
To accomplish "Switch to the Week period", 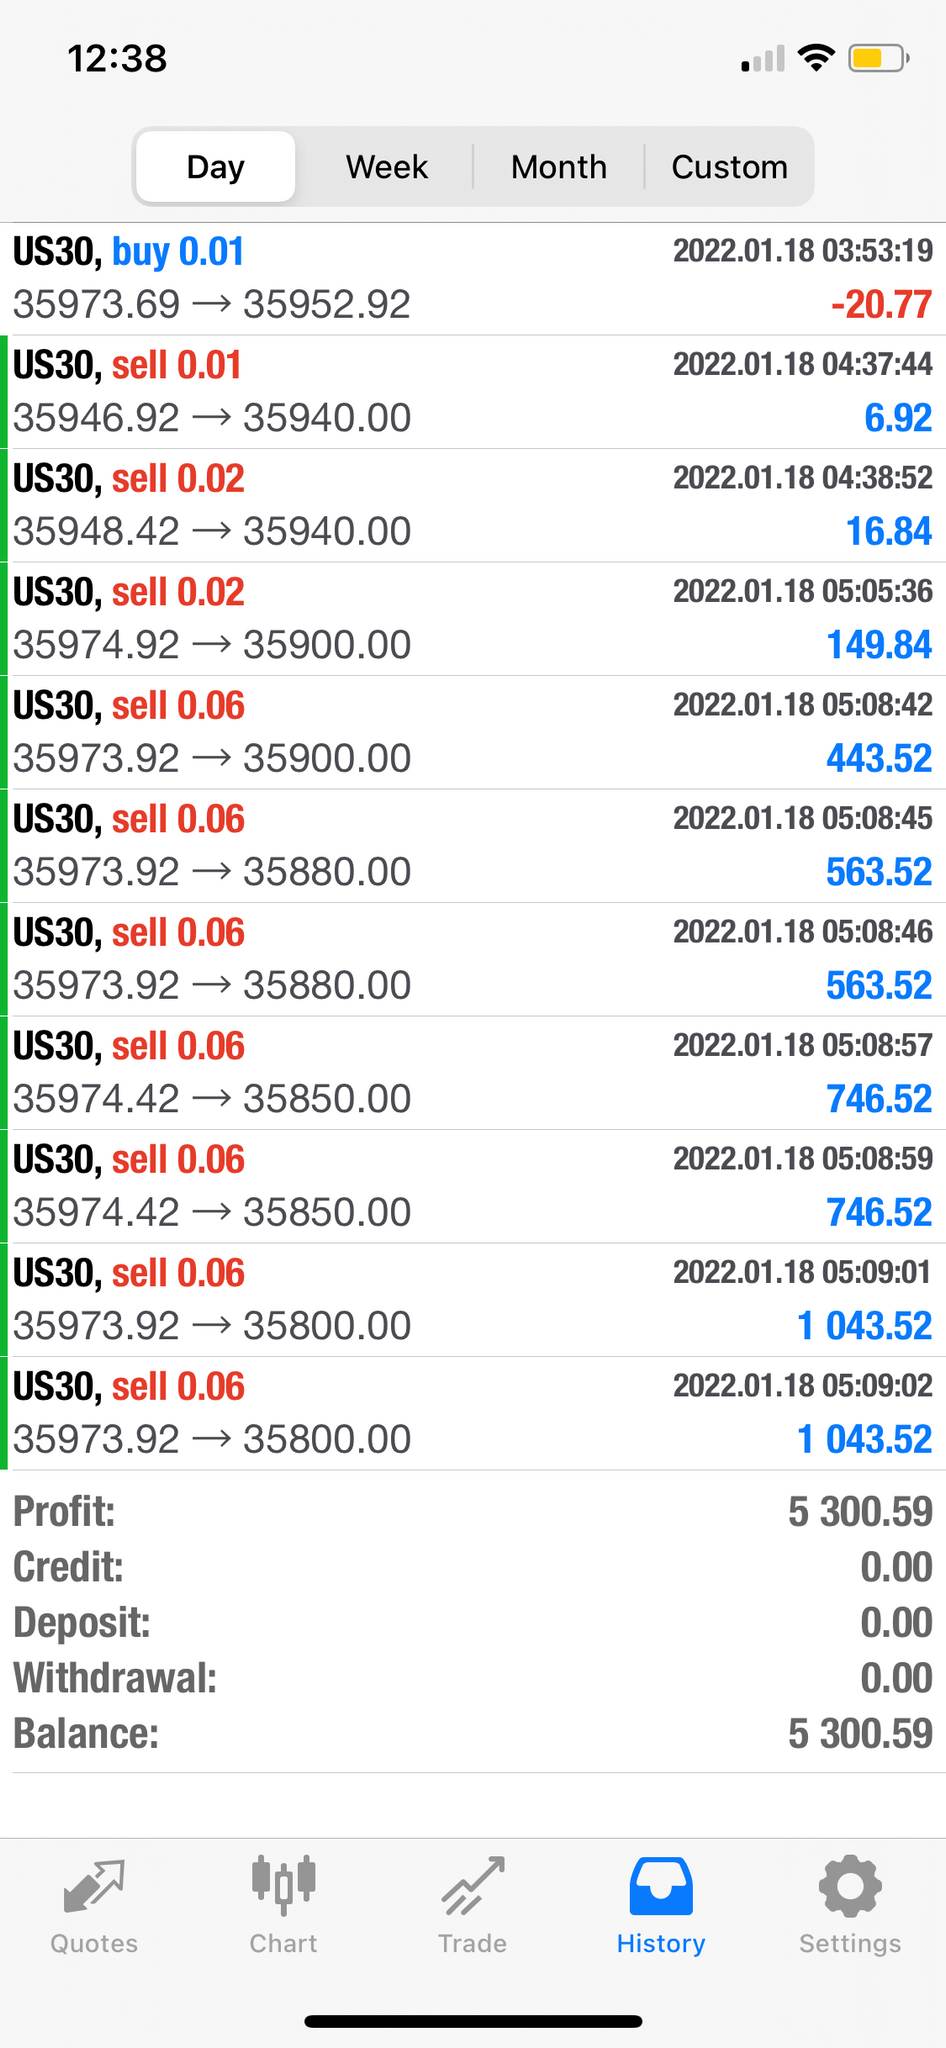I will [x=387, y=167].
